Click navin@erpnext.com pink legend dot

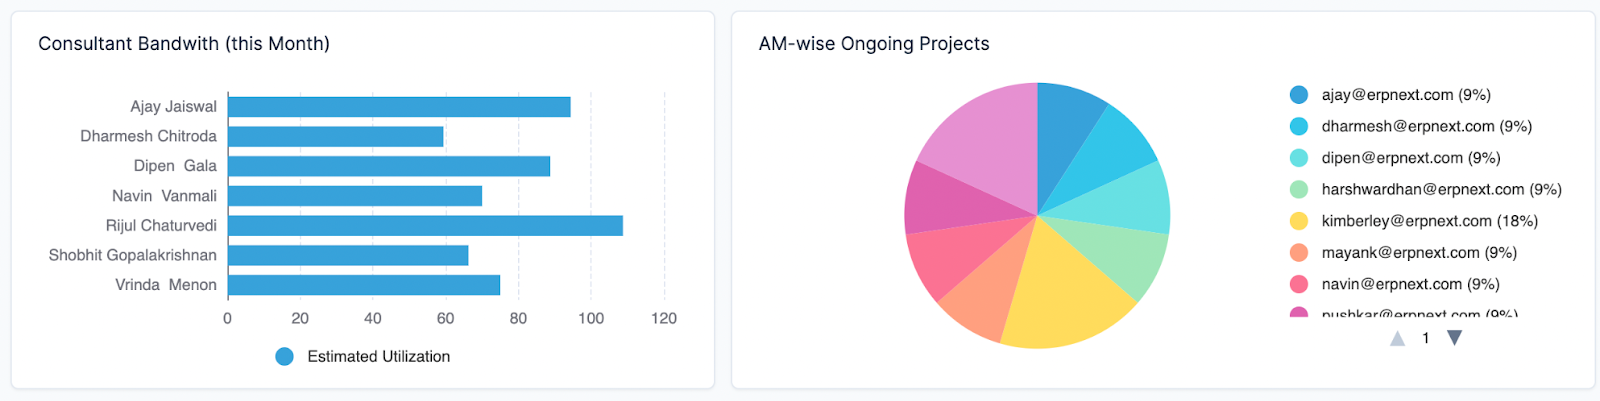point(1299,284)
